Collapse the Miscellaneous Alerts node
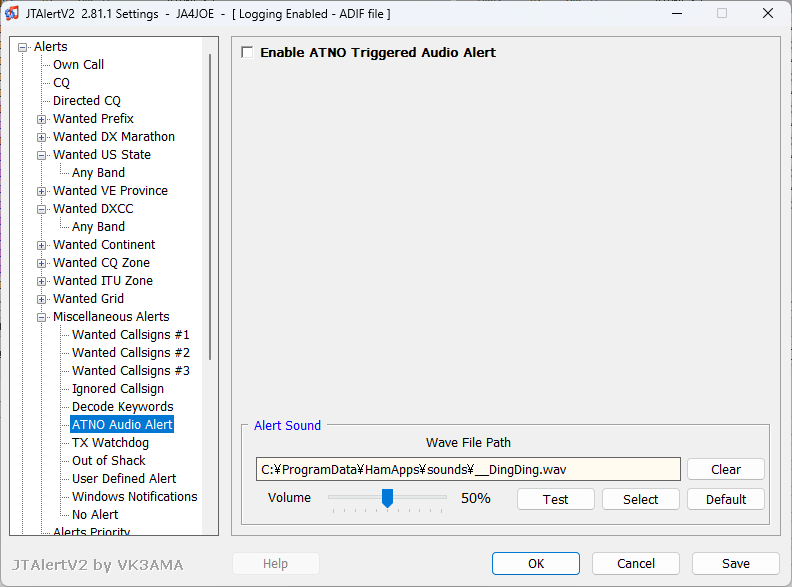Screen dimensions: 792x587 pyautogui.click(x=41, y=318)
